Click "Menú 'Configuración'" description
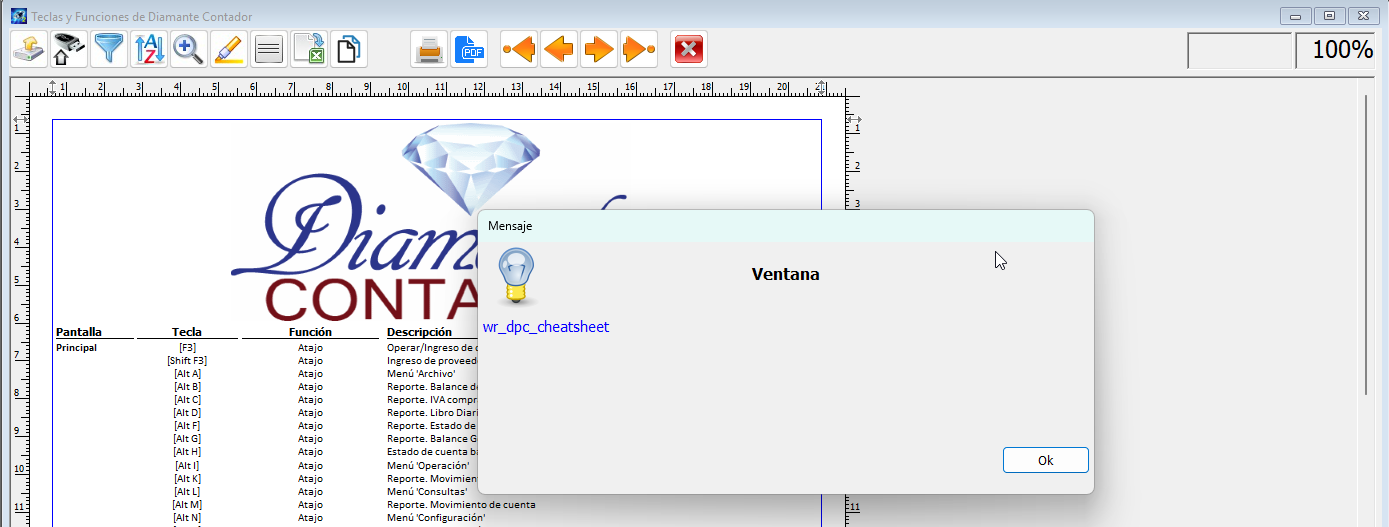Viewport: 1389px width, 527px height. pos(436,518)
